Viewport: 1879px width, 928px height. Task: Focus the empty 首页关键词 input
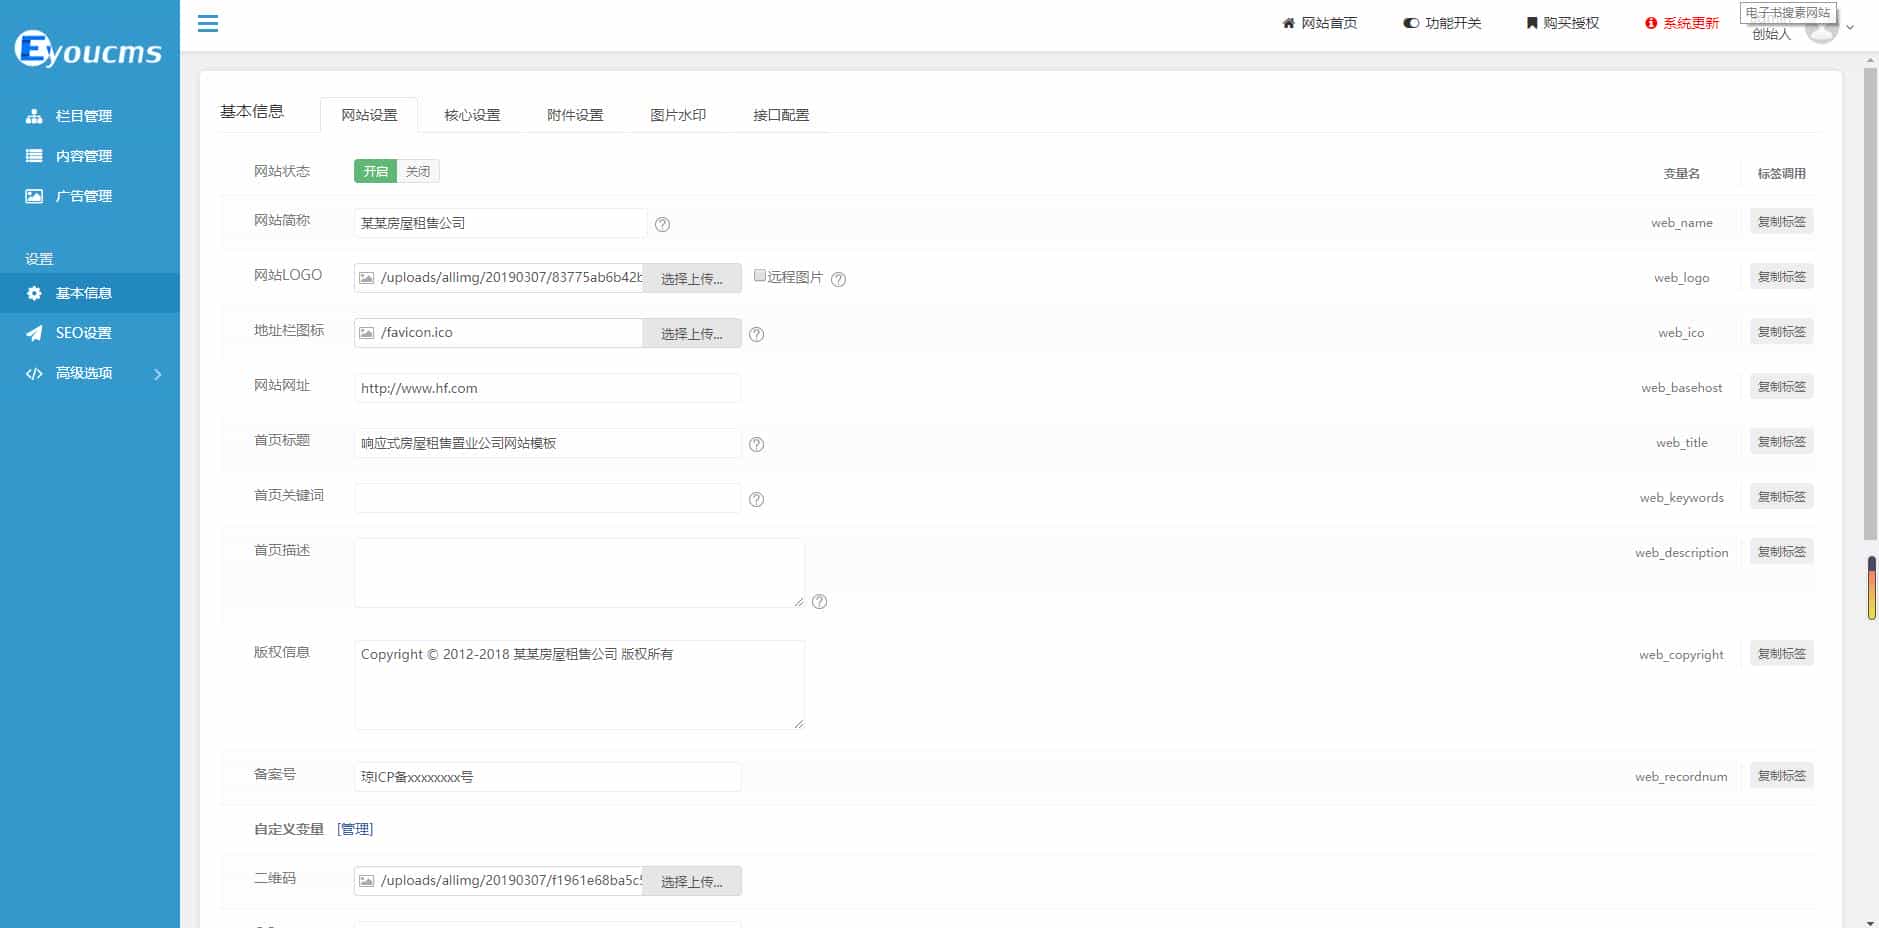547,498
